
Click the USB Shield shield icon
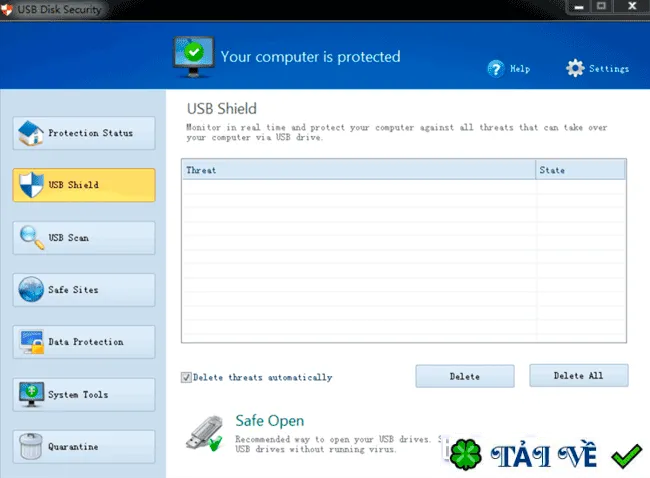click(x=31, y=185)
